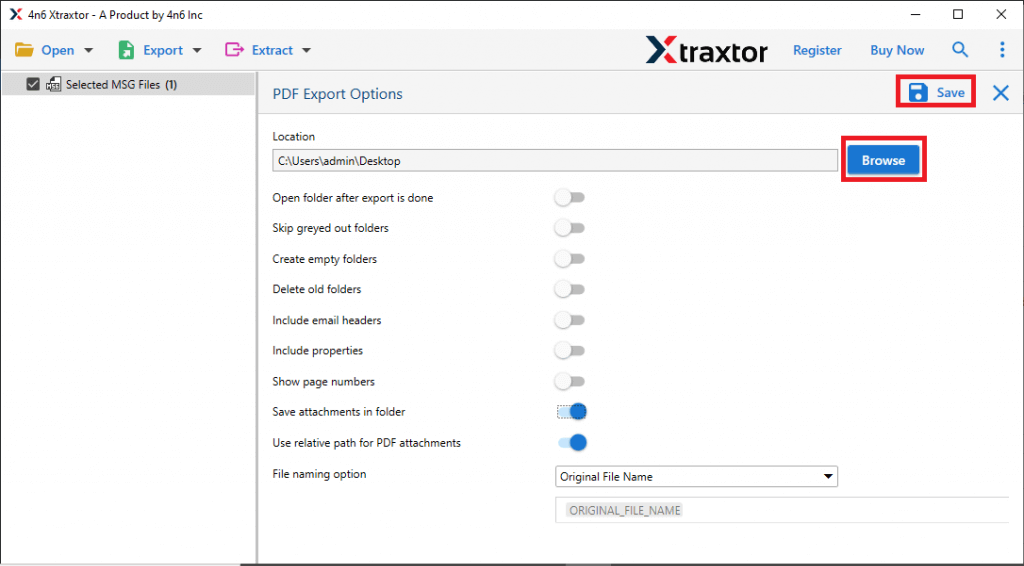Open the search magnifier icon
The image size is (1024, 566).
coord(960,50)
